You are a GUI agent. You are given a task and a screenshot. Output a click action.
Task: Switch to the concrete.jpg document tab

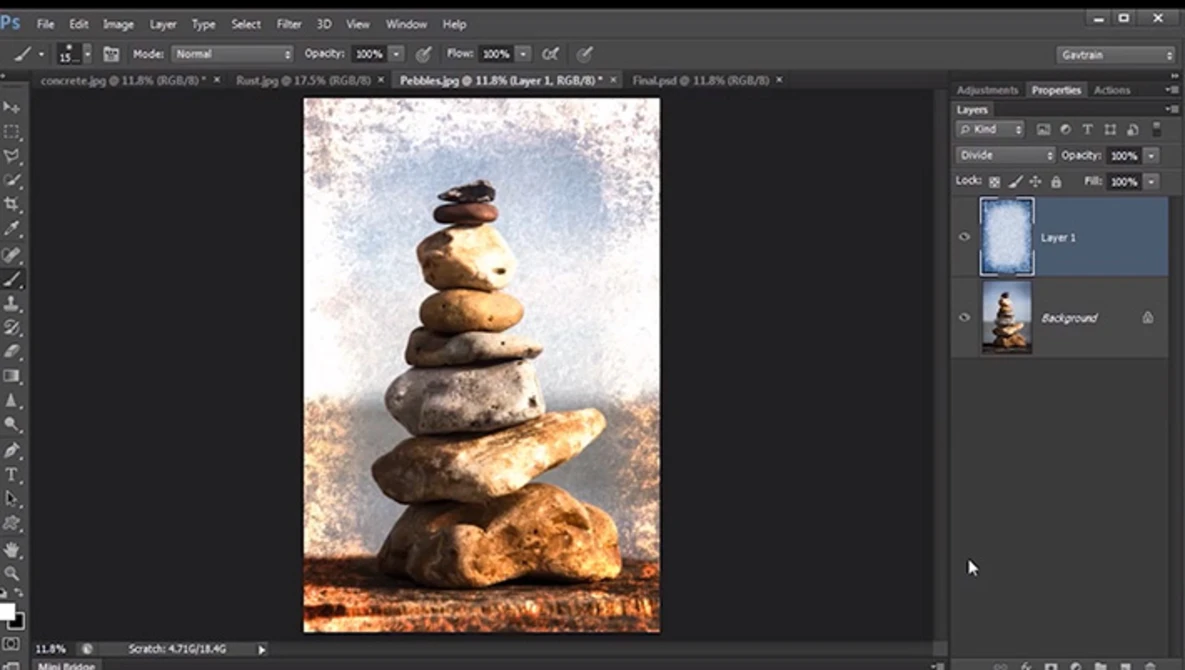click(x=122, y=80)
